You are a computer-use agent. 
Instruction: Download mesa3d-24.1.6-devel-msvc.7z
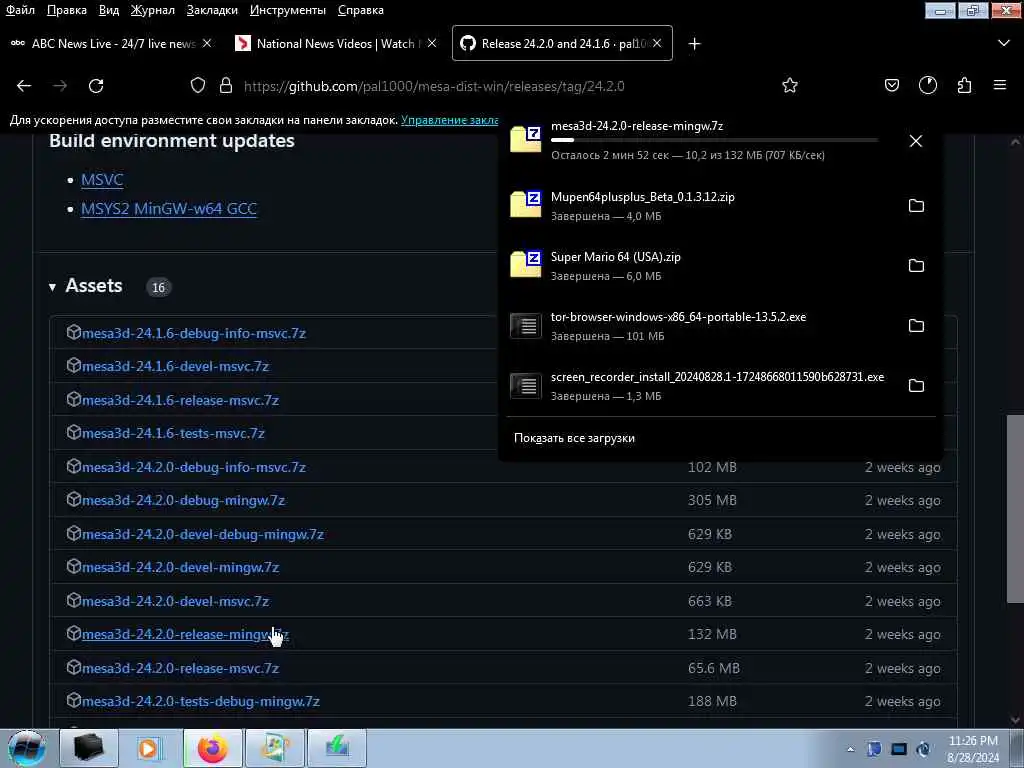[175, 366]
